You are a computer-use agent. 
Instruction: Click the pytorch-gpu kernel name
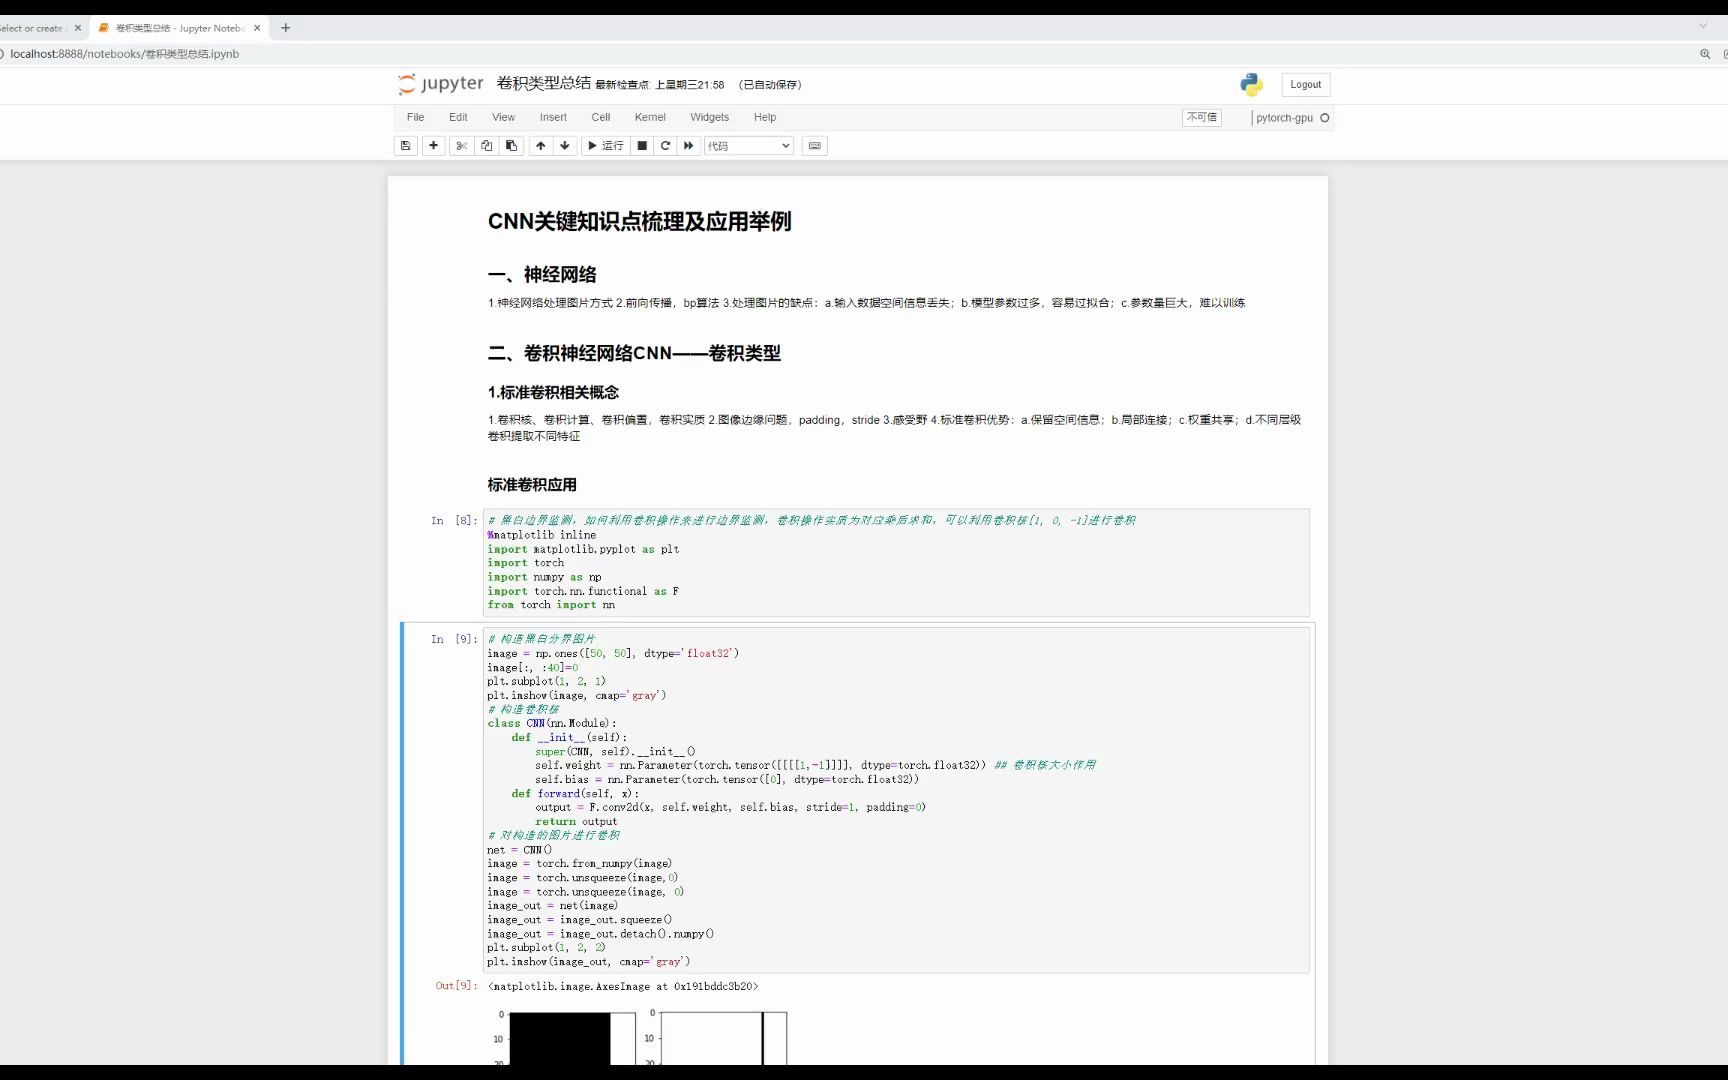[1284, 118]
